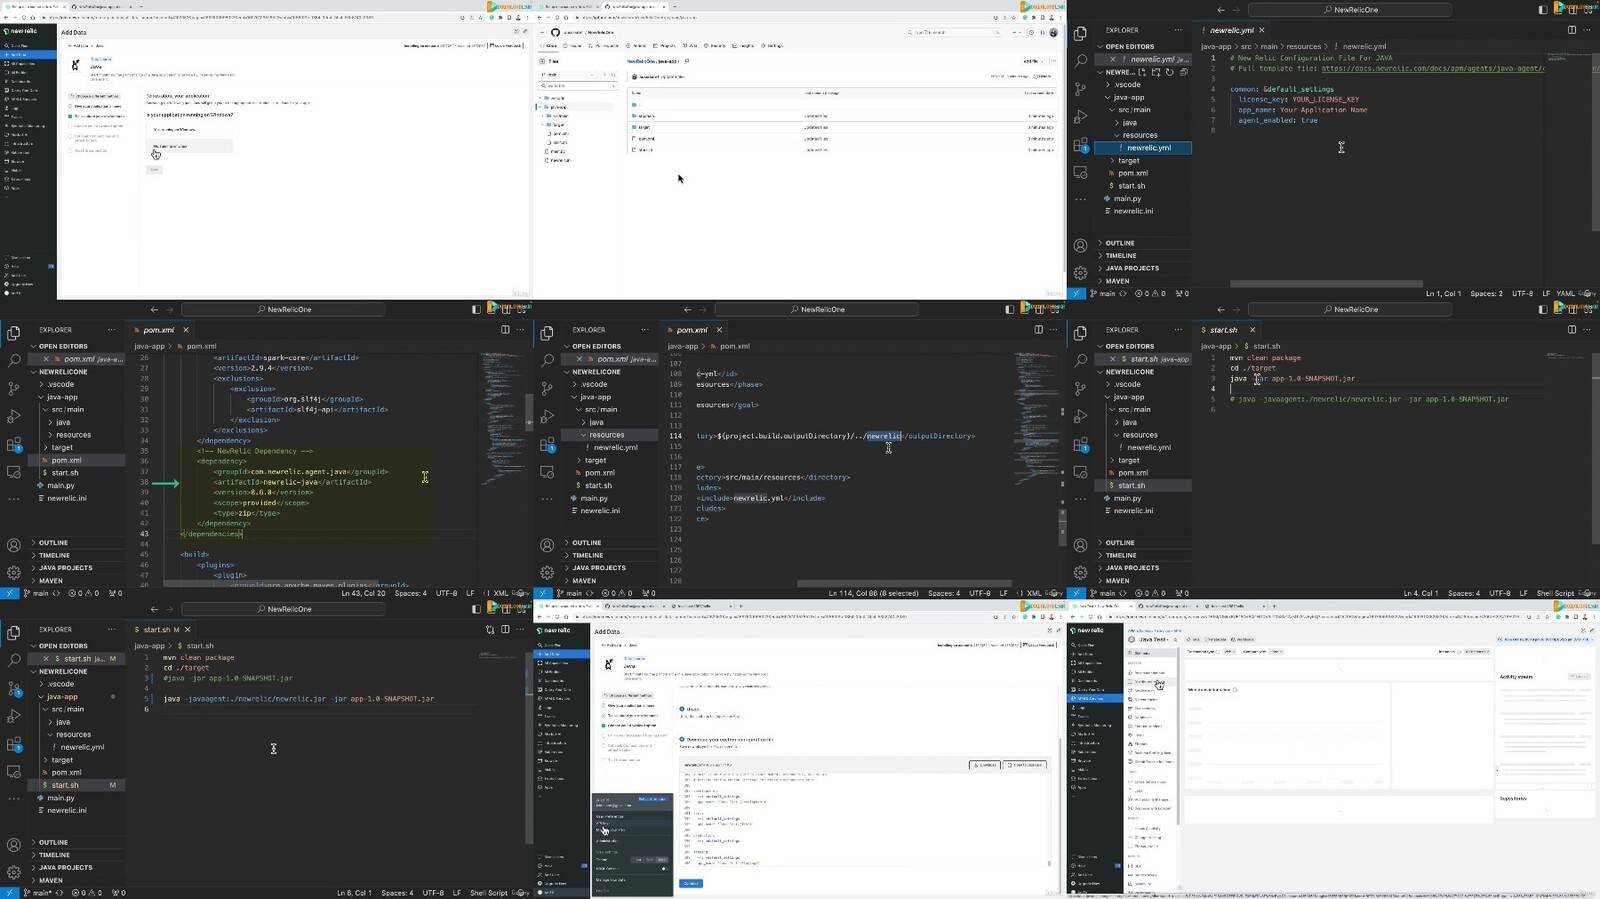Open Explorer icon in modified start.sh window
The width and height of the screenshot is (1600, 899).
tap(14, 633)
